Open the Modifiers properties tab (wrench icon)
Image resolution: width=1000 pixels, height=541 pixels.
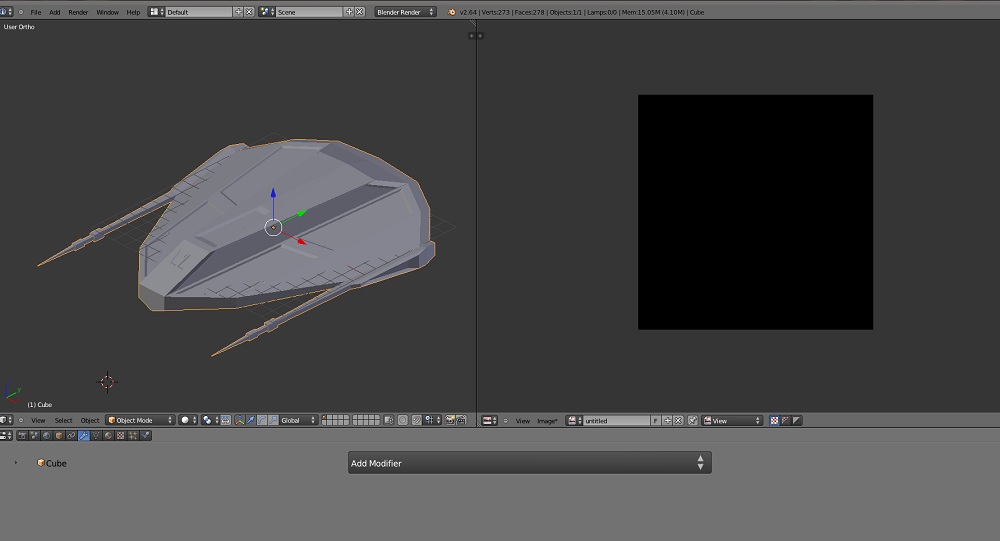(x=84, y=436)
